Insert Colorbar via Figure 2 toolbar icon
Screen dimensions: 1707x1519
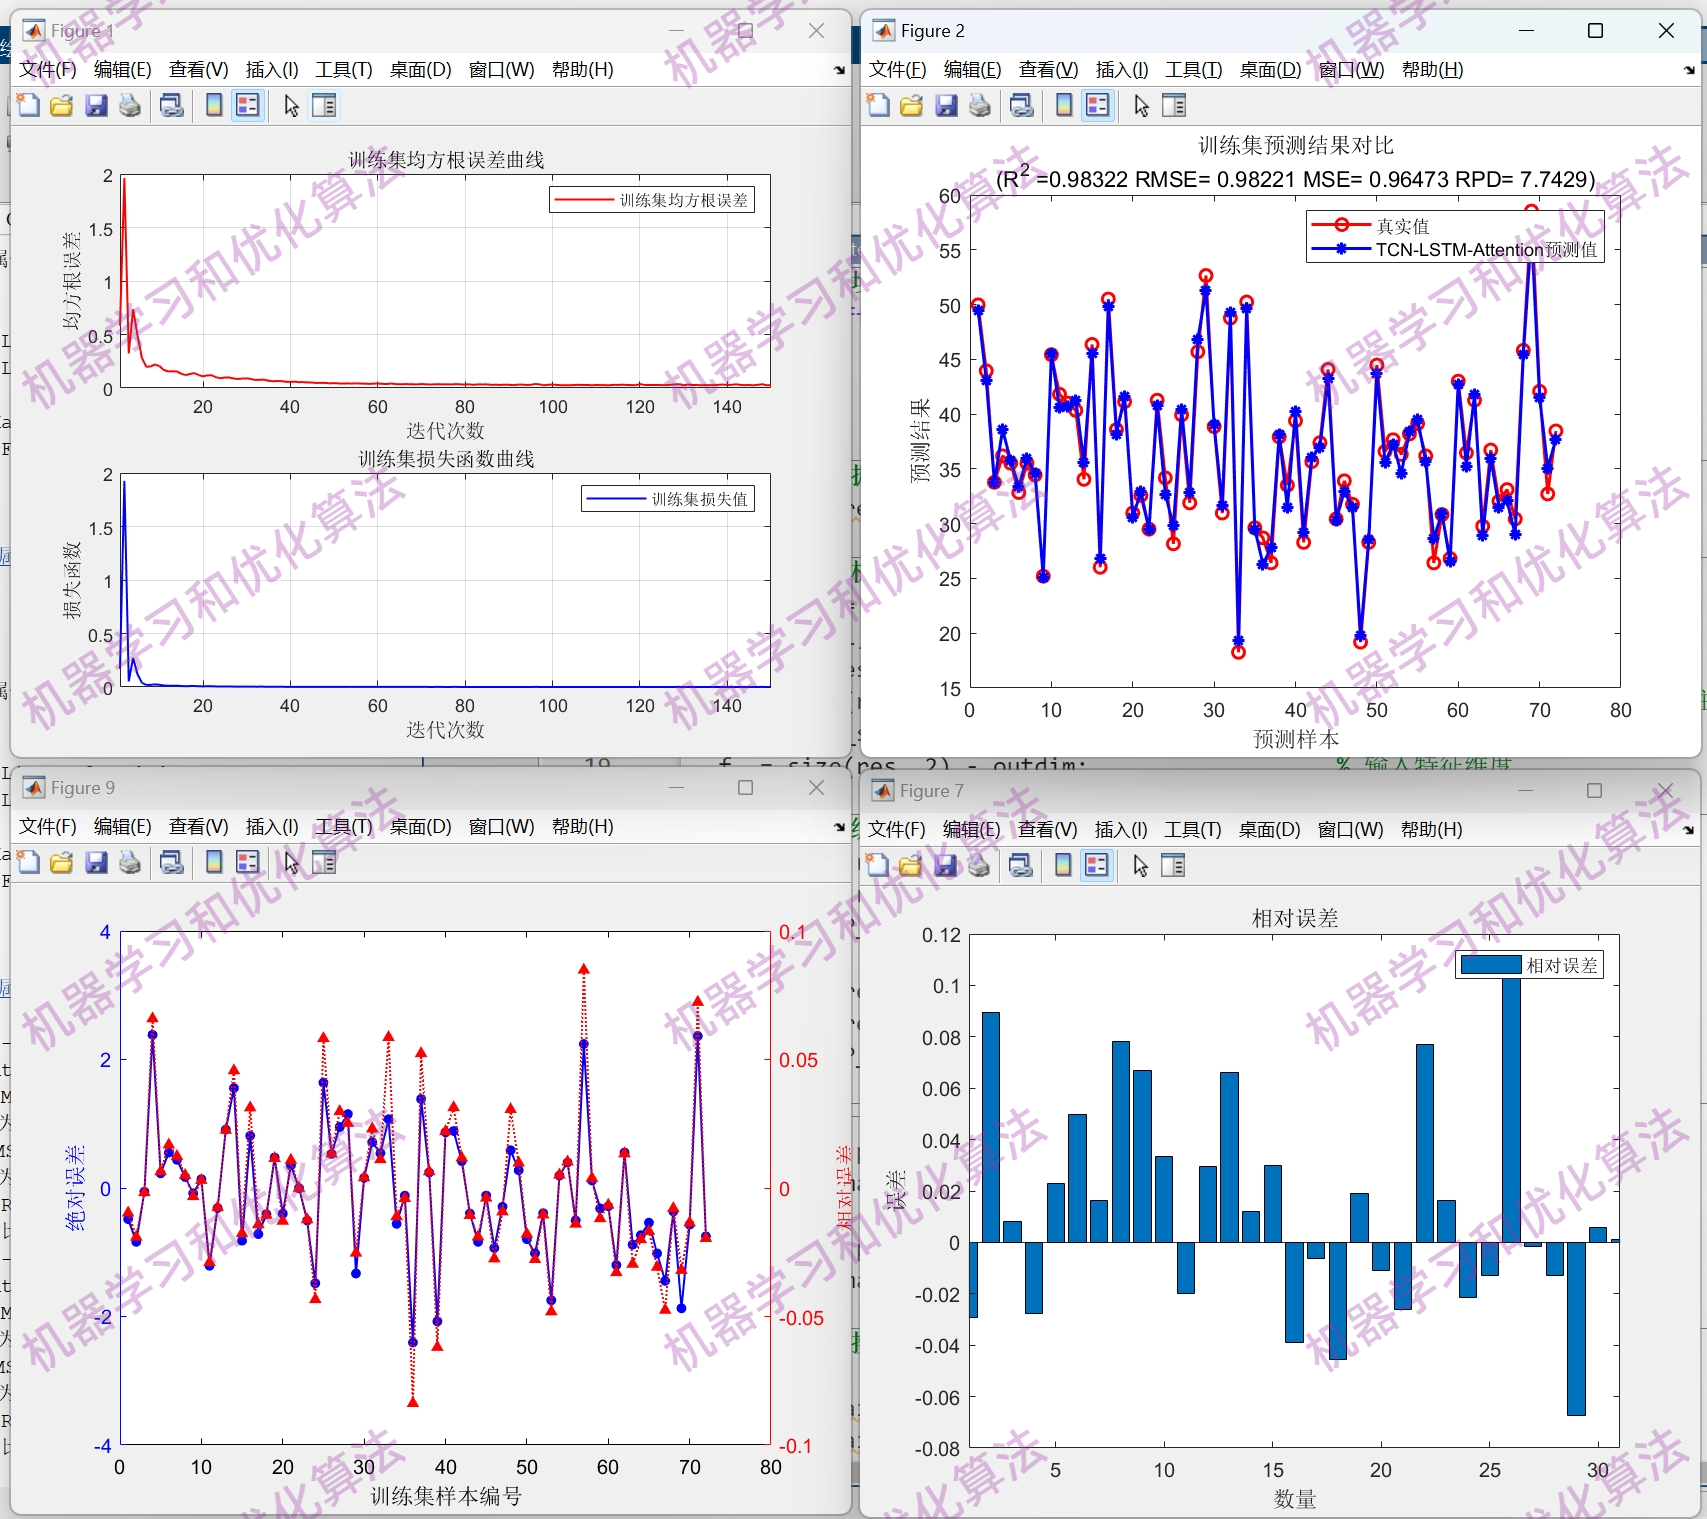point(1064,105)
